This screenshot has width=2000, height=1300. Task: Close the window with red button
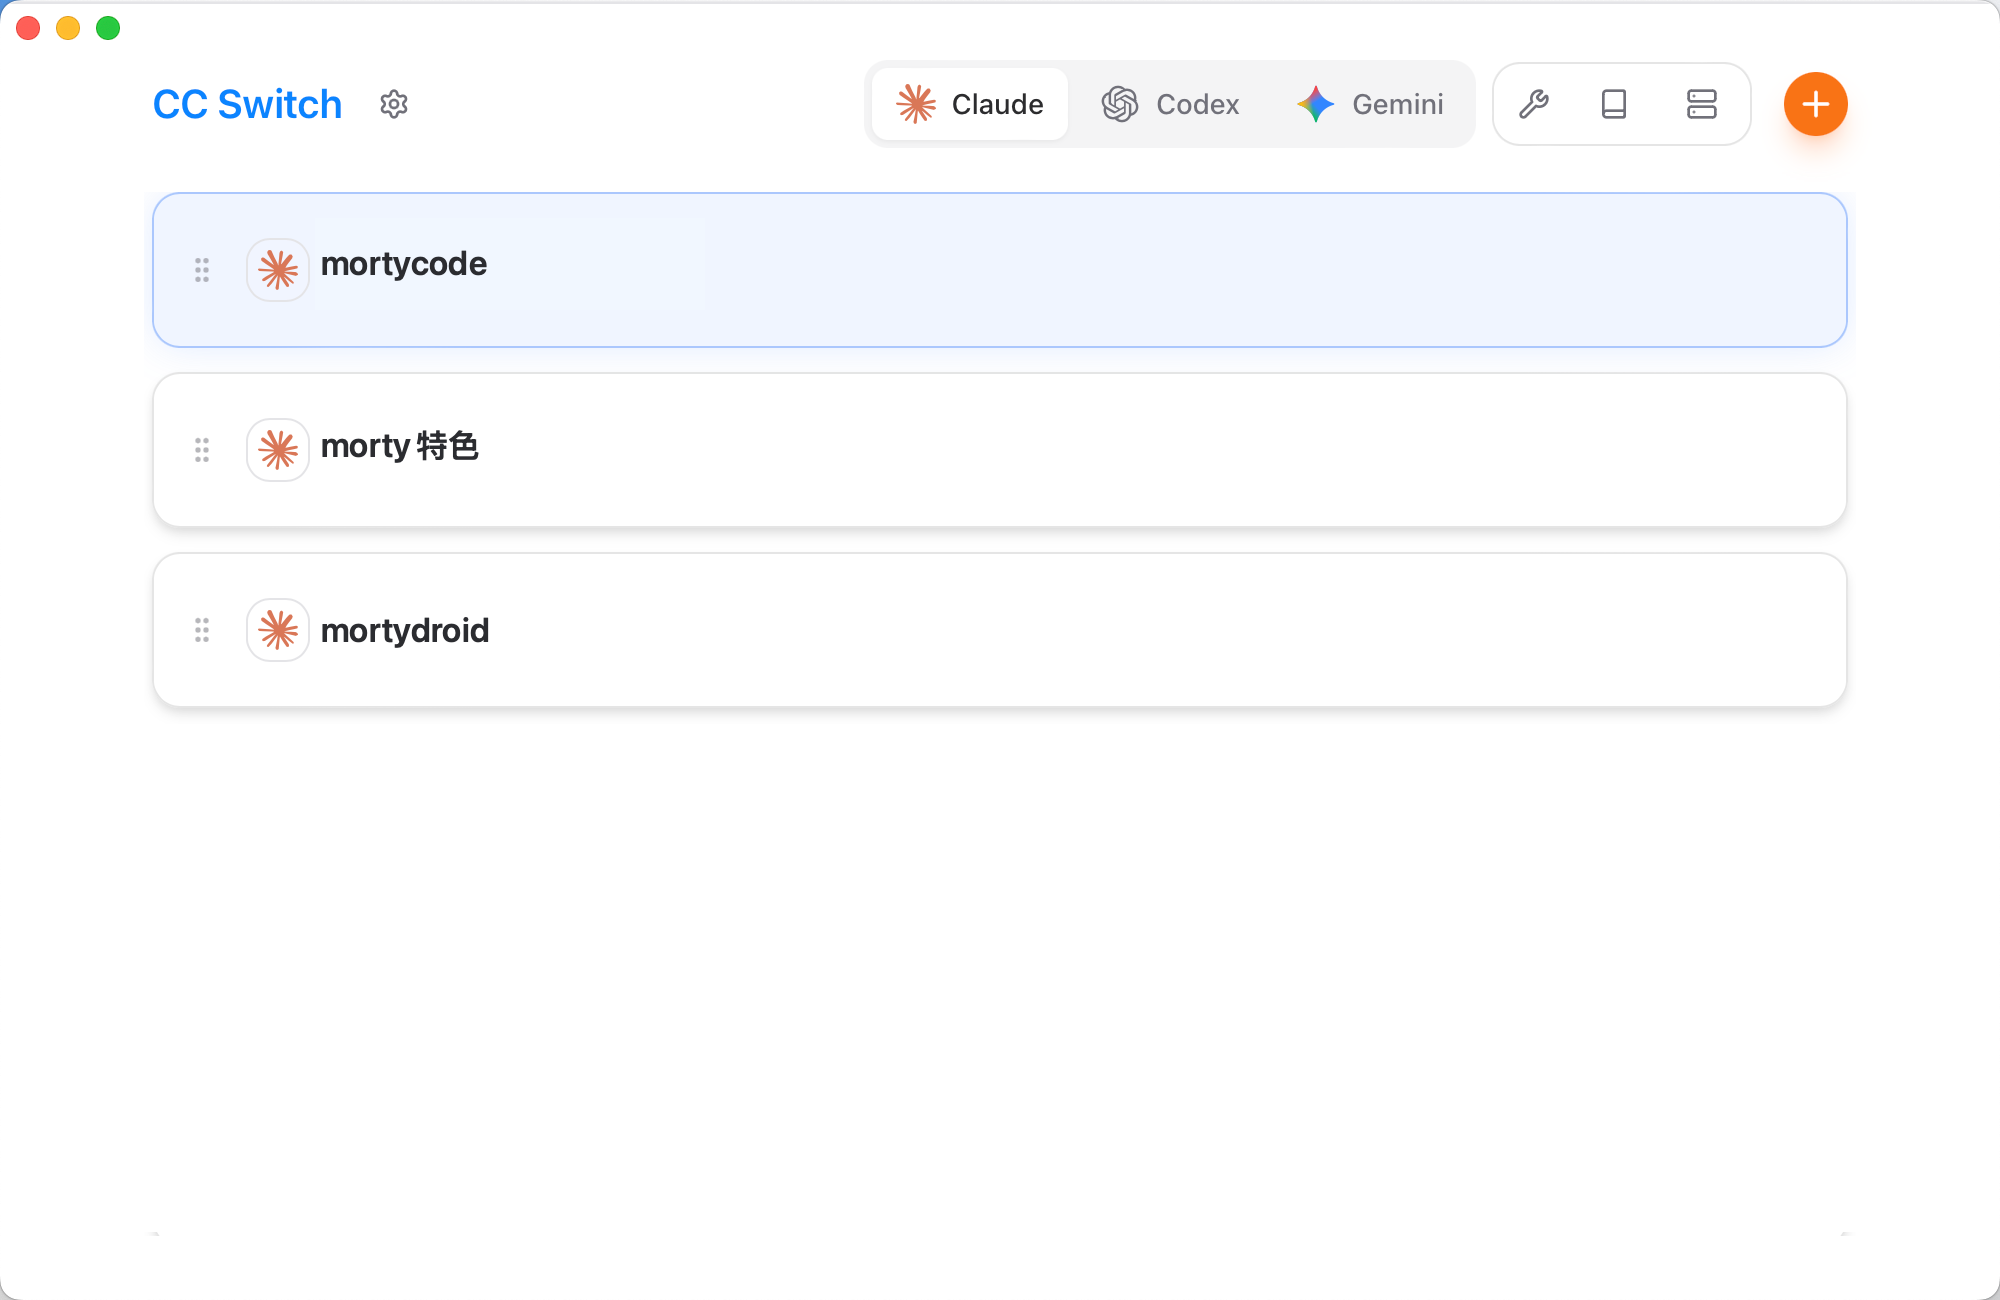click(x=28, y=28)
